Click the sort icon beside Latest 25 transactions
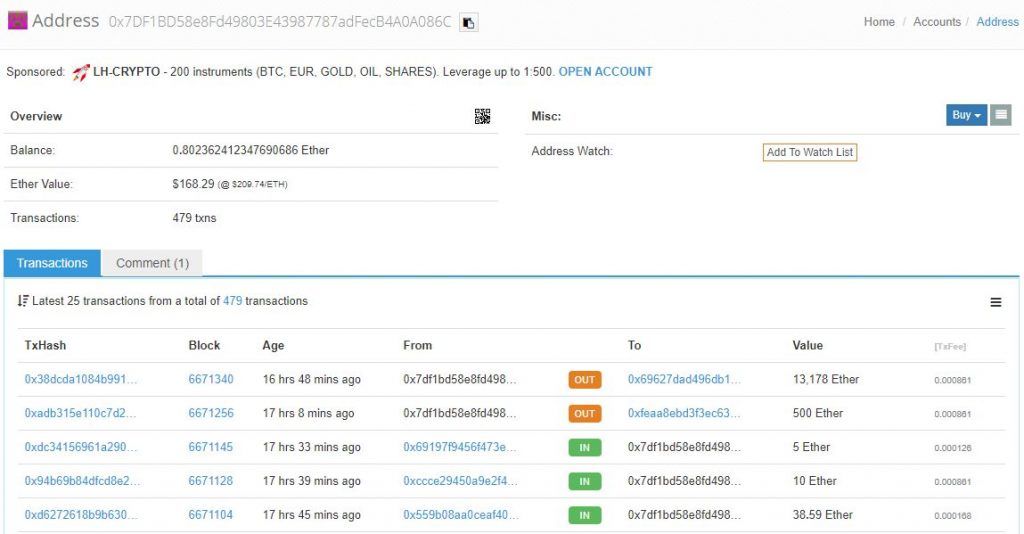Screen dimensions: 1024x534 point(23,301)
